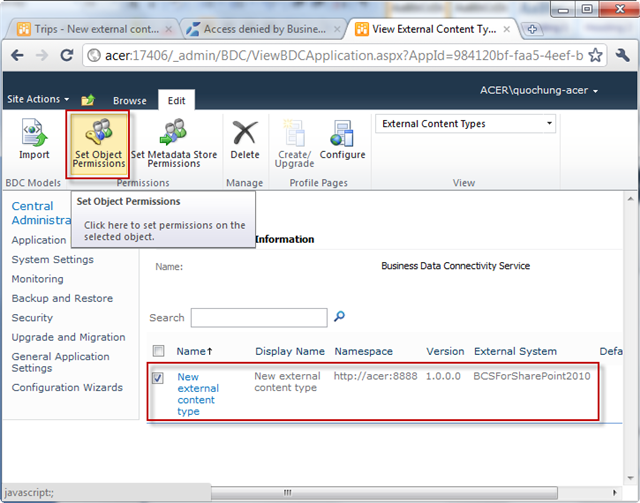Click the Navigate Up folder icon
The width and height of the screenshot is (640, 503).
point(88,100)
